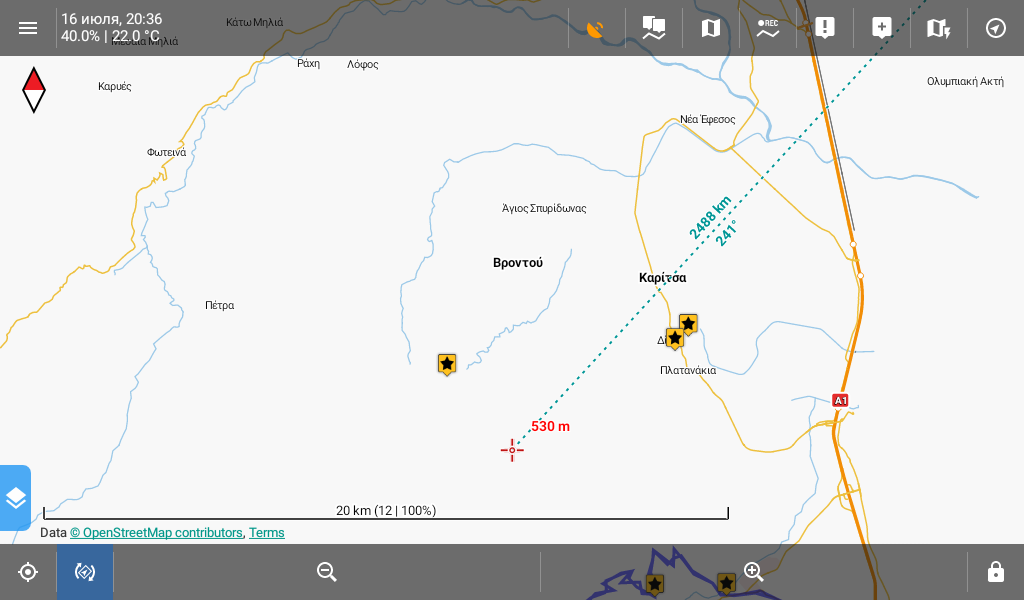
Task: Open the main hamburger menu
Action: [28, 28]
